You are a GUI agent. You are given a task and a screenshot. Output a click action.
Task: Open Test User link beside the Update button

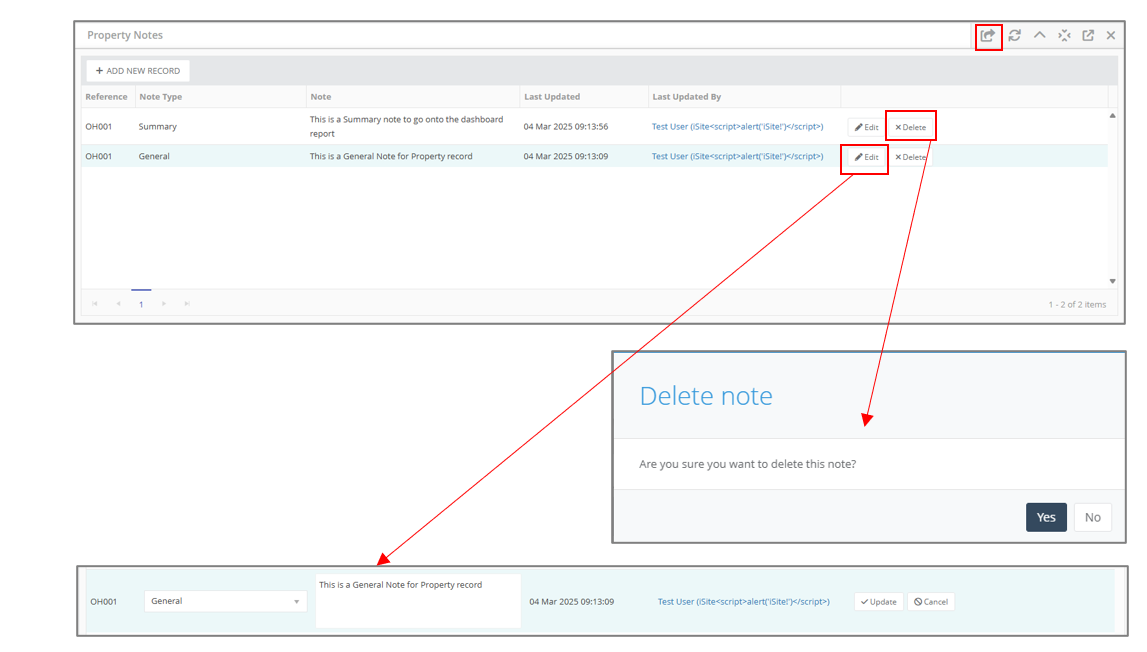[743, 602]
